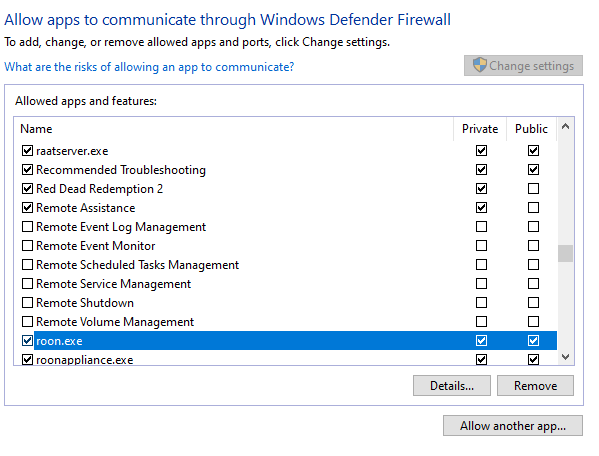
Task: Toggle Public checkbox for roon.exe
Action: pyautogui.click(x=533, y=340)
